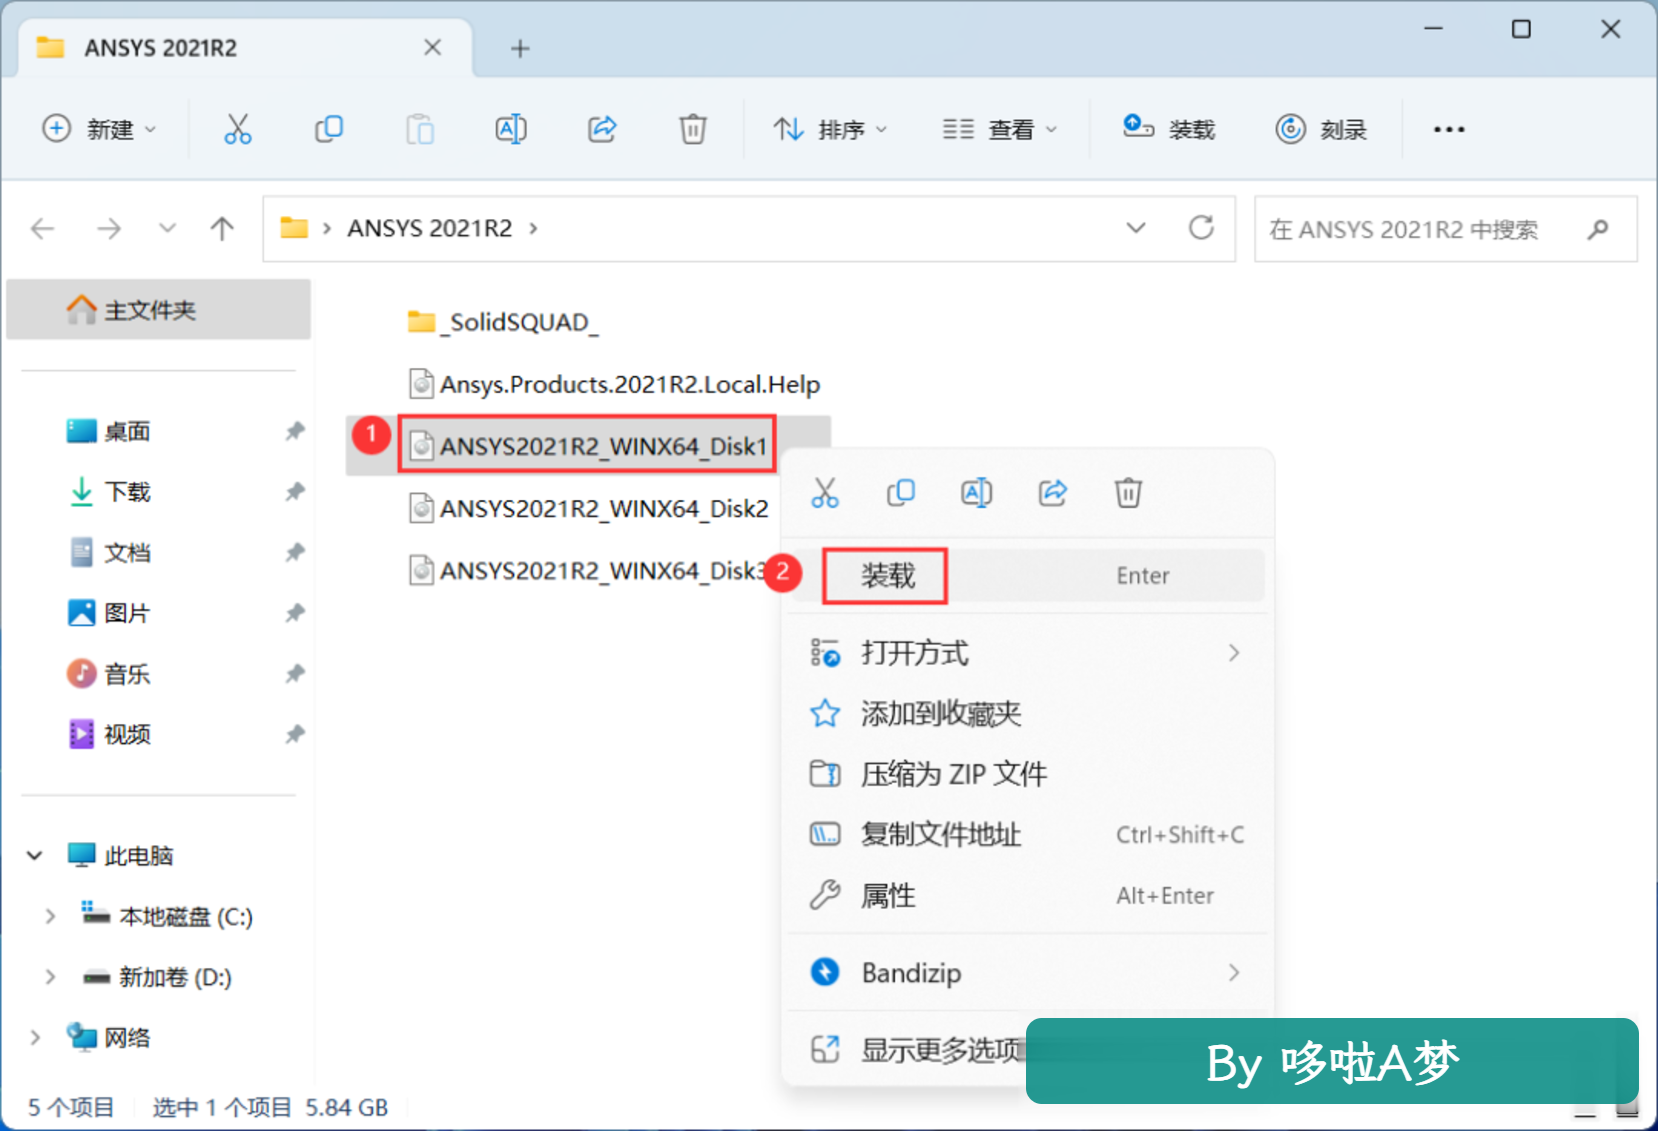Click the context menu Delete icon
Image resolution: width=1658 pixels, height=1131 pixels.
pos(1128,493)
